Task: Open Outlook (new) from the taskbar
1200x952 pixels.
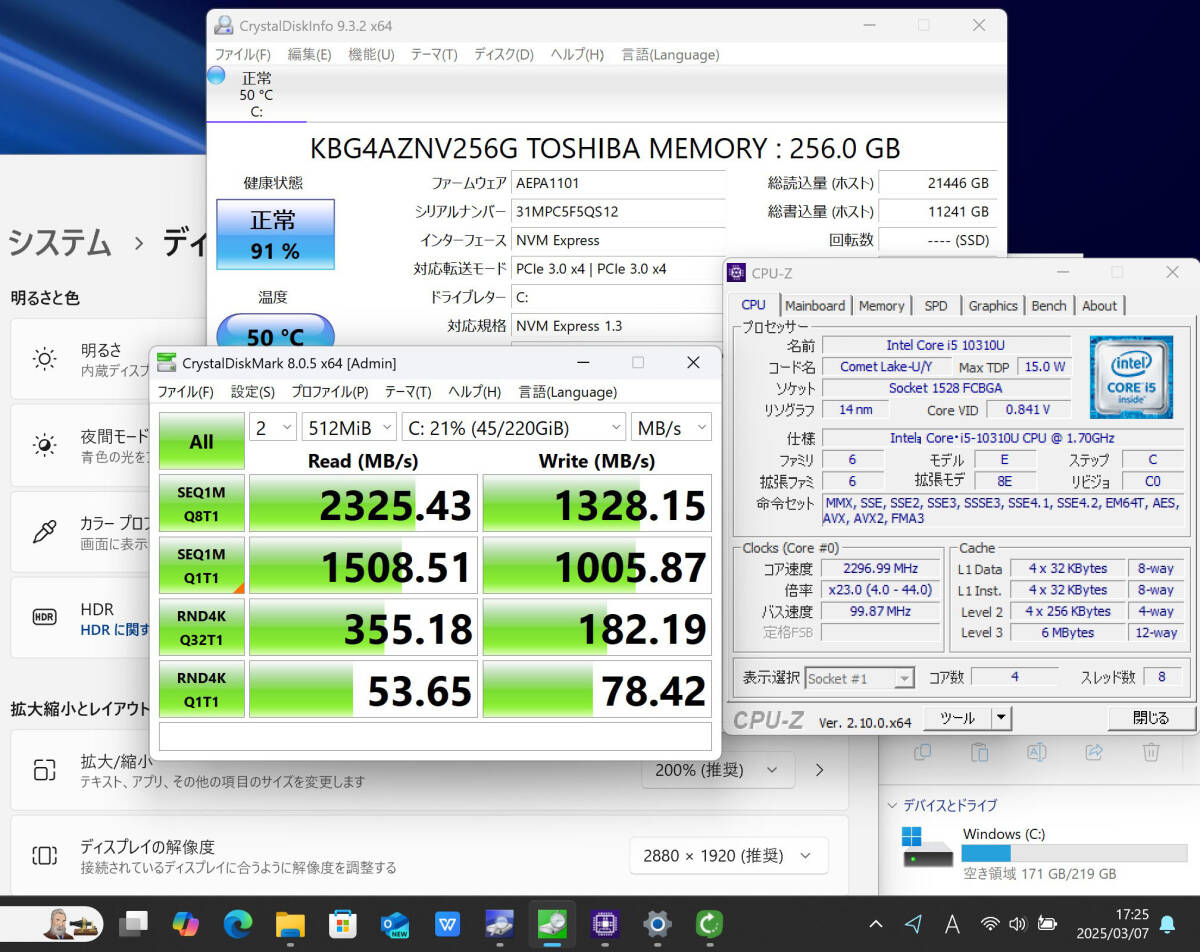Action: 395,923
